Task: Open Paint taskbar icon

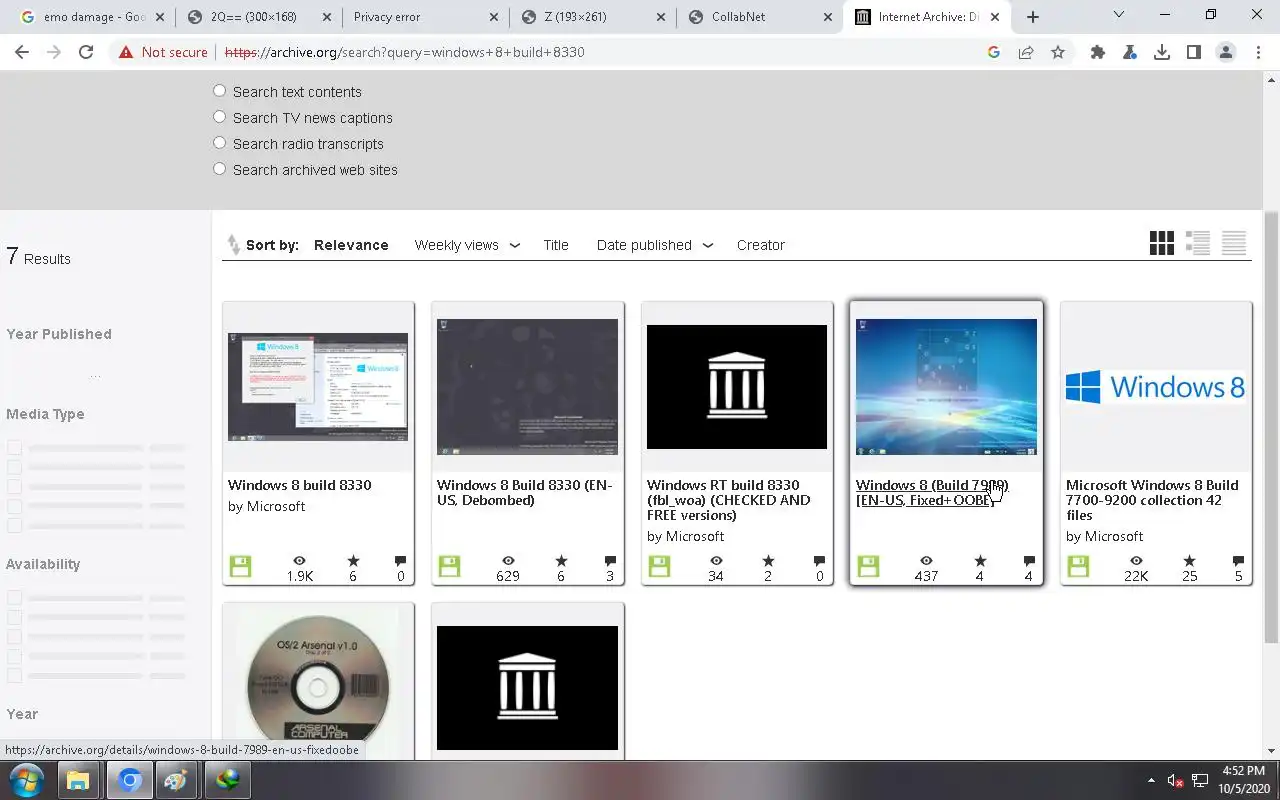Action: pos(176,780)
